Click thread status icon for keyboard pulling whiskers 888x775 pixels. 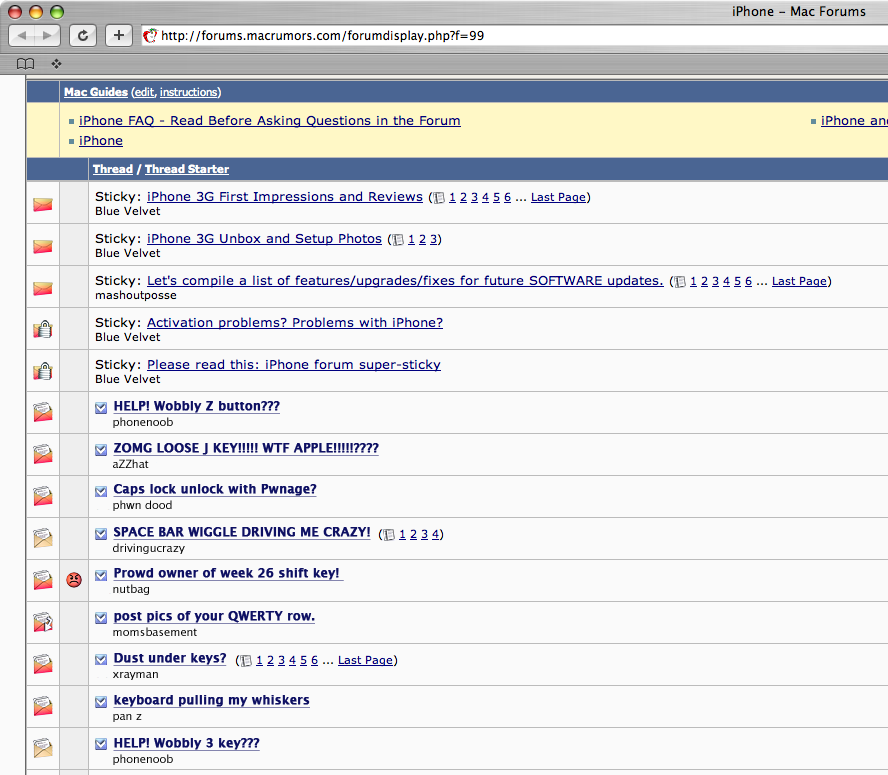(42, 706)
